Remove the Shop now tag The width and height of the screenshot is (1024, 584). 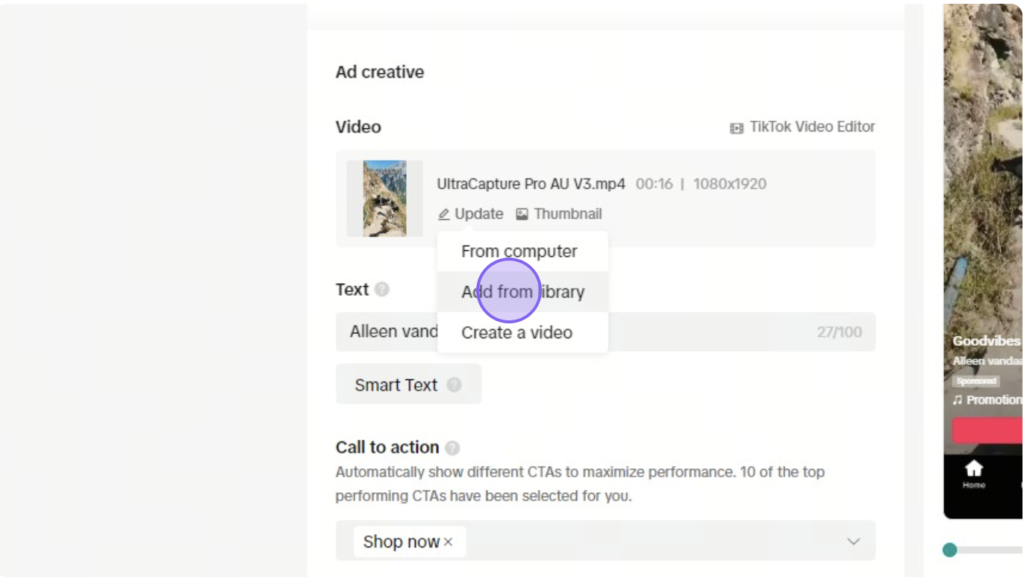(x=448, y=542)
